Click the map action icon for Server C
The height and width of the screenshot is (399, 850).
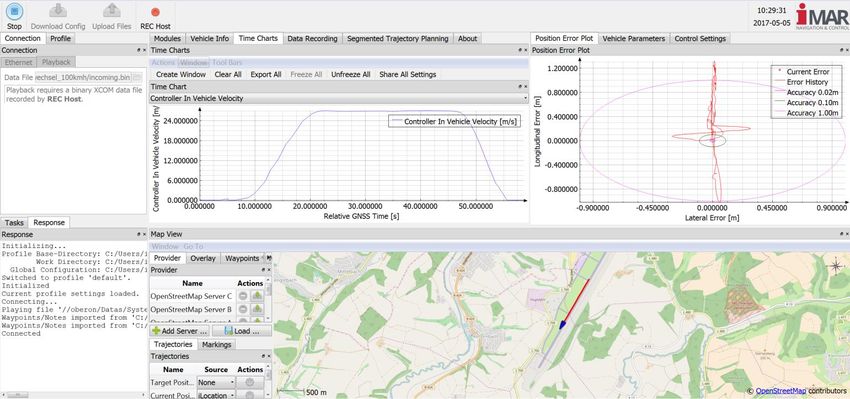tap(257, 296)
